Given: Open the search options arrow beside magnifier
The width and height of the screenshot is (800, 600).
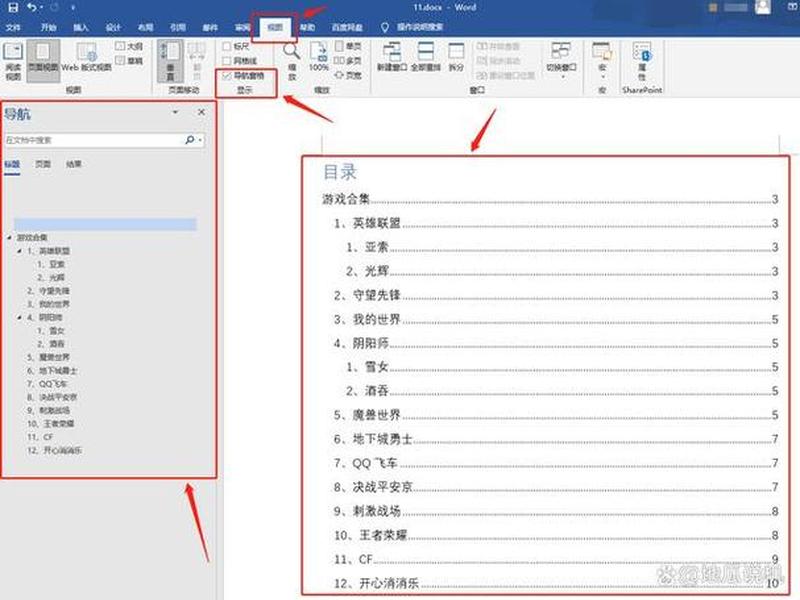Looking at the screenshot, I should click(x=201, y=140).
